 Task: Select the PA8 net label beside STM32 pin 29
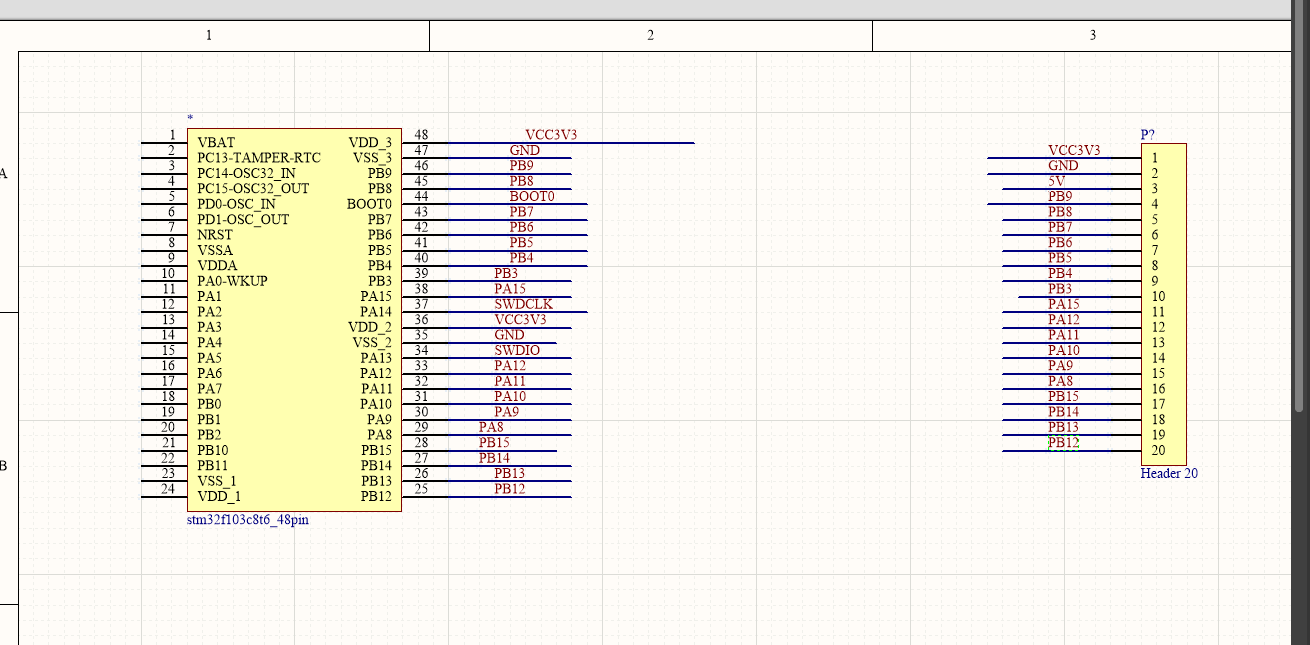(491, 427)
